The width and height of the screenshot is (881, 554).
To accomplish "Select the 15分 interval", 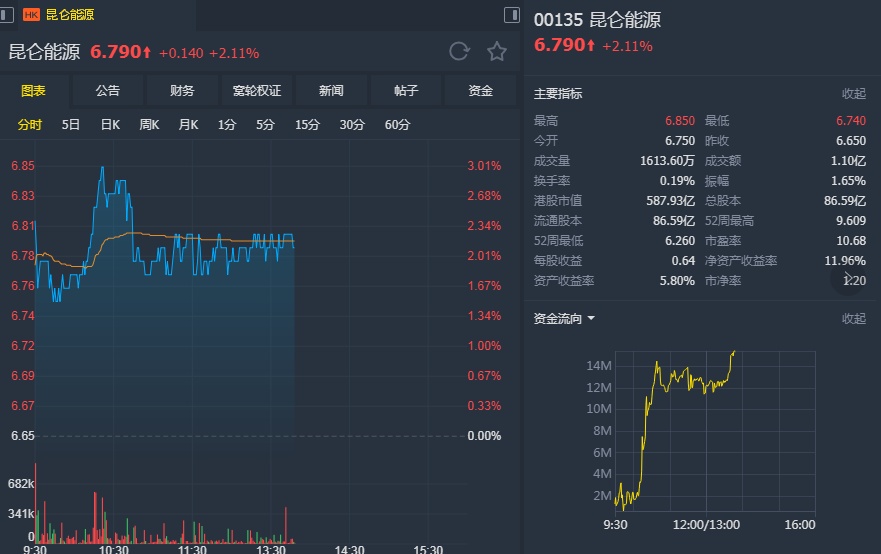I will pos(307,125).
